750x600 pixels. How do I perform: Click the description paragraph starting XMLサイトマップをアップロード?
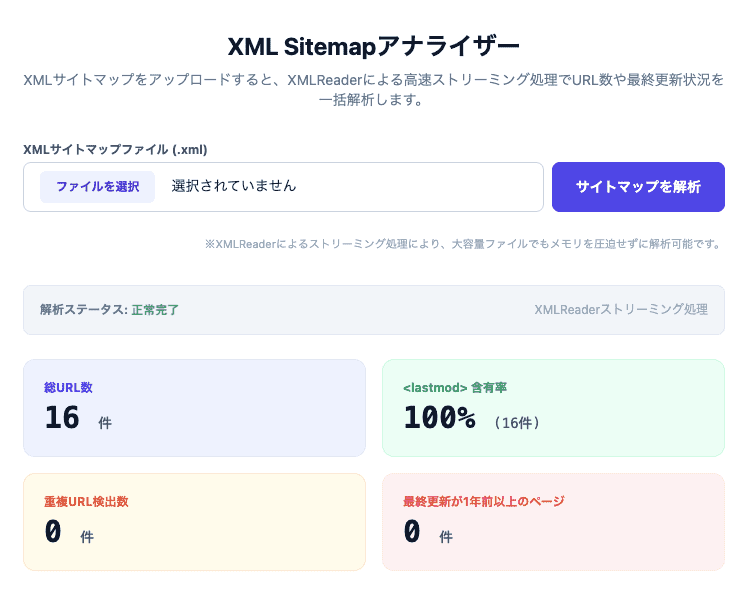[x=374, y=89]
